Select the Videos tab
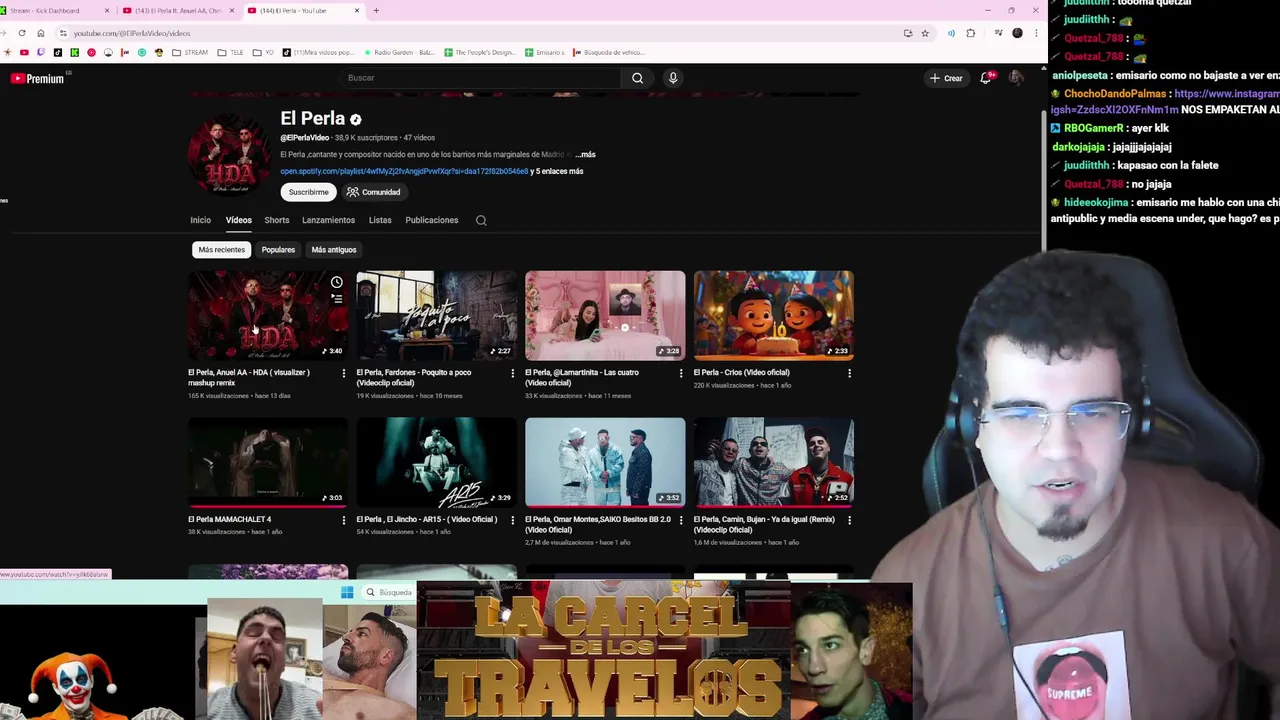The height and width of the screenshot is (720, 1280). coord(238,220)
